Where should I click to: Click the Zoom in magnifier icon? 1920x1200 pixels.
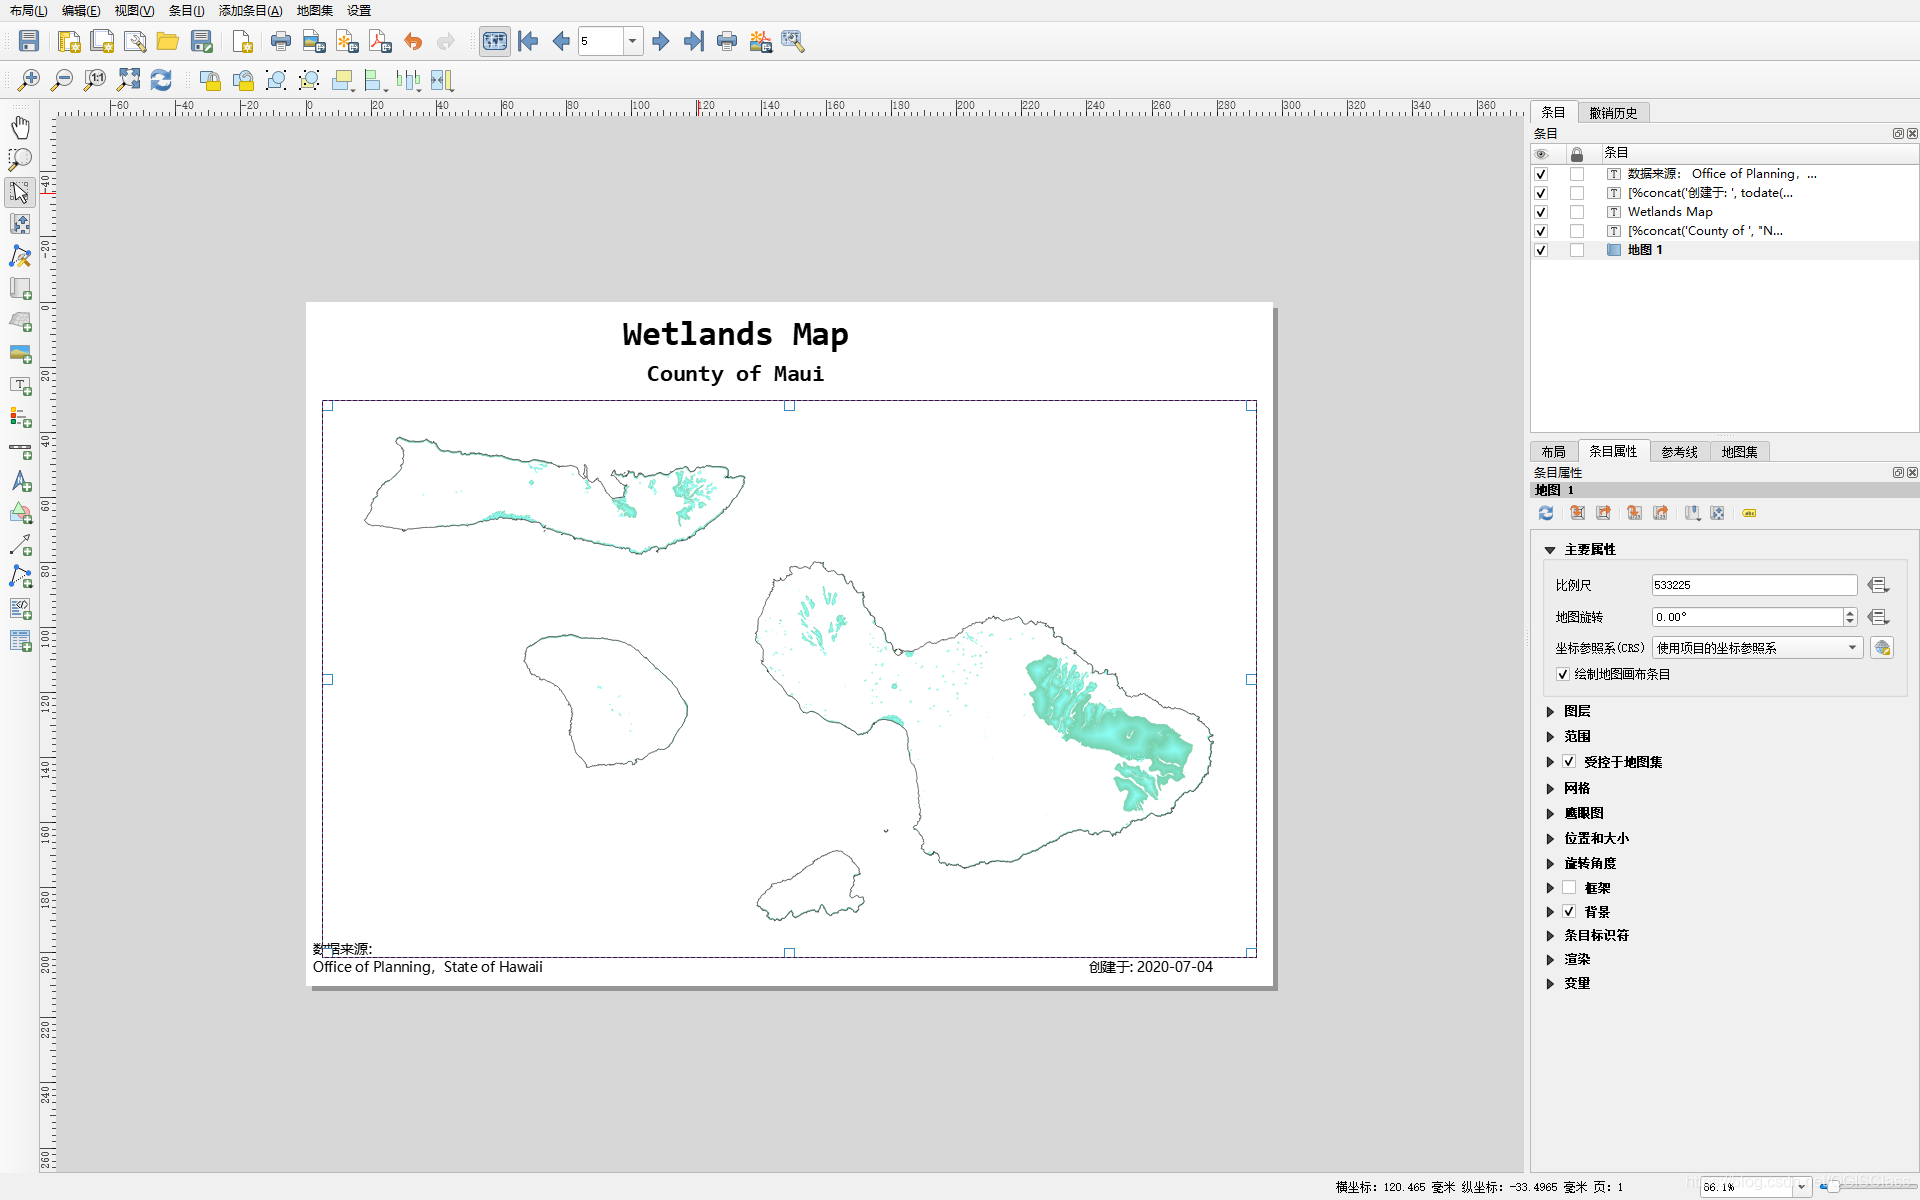[x=29, y=80]
